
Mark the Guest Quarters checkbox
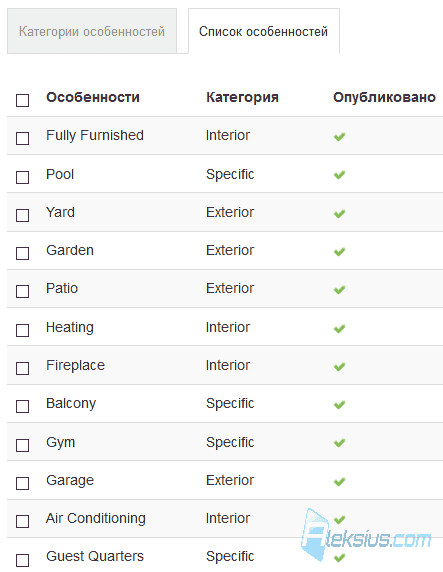pyautogui.click(x=22, y=560)
